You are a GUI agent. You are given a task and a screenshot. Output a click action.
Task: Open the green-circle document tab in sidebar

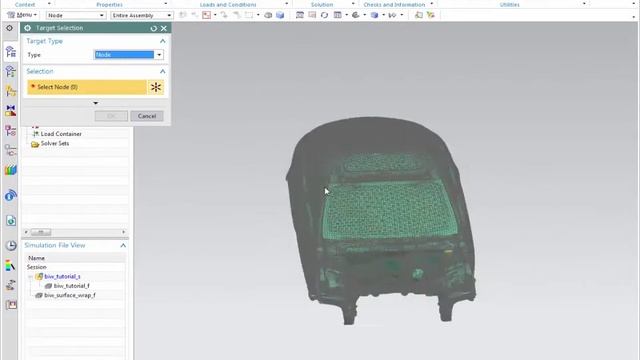pos(11,221)
